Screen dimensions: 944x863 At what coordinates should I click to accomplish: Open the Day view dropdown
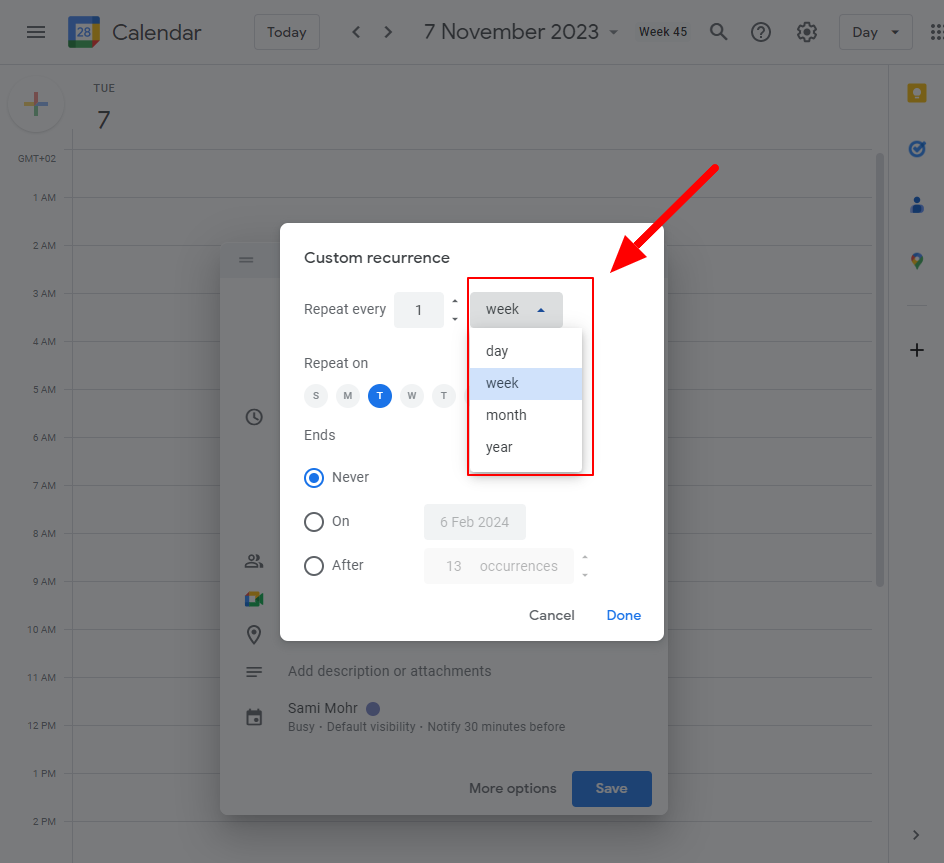tap(875, 32)
